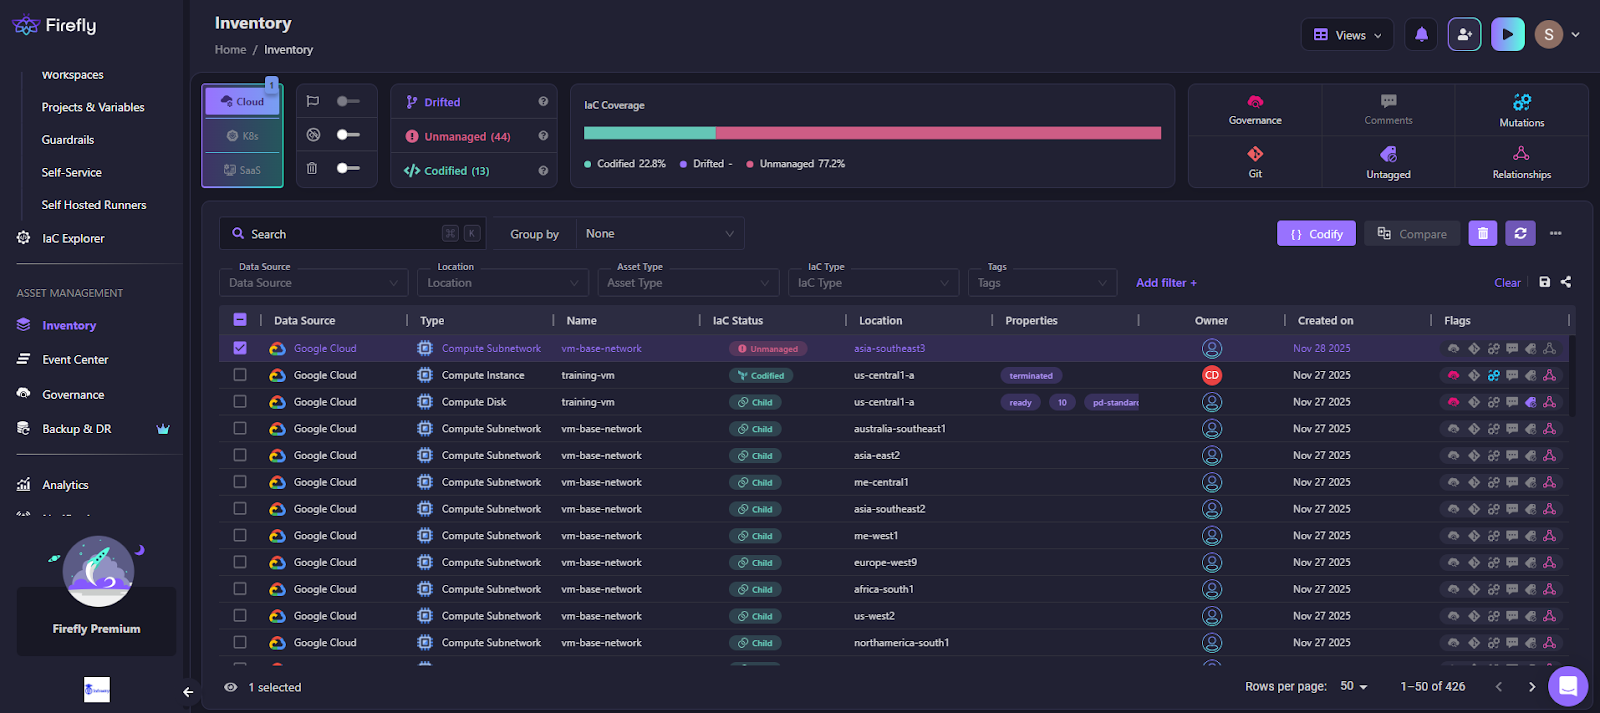1600x713 pixels.
Task: Click the refresh inventory button
Action: pyautogui.click(x=1520, y=233)
